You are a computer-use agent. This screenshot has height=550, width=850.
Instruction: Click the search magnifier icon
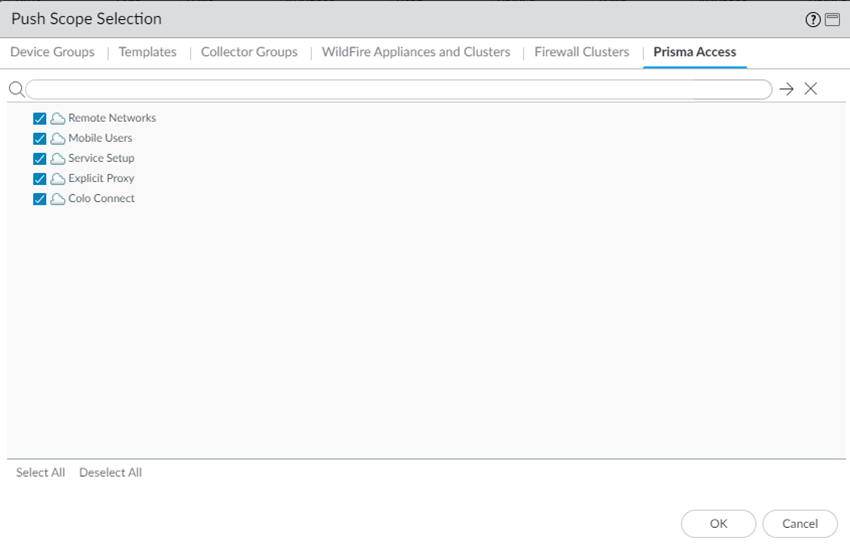click(x=17, y=89)
